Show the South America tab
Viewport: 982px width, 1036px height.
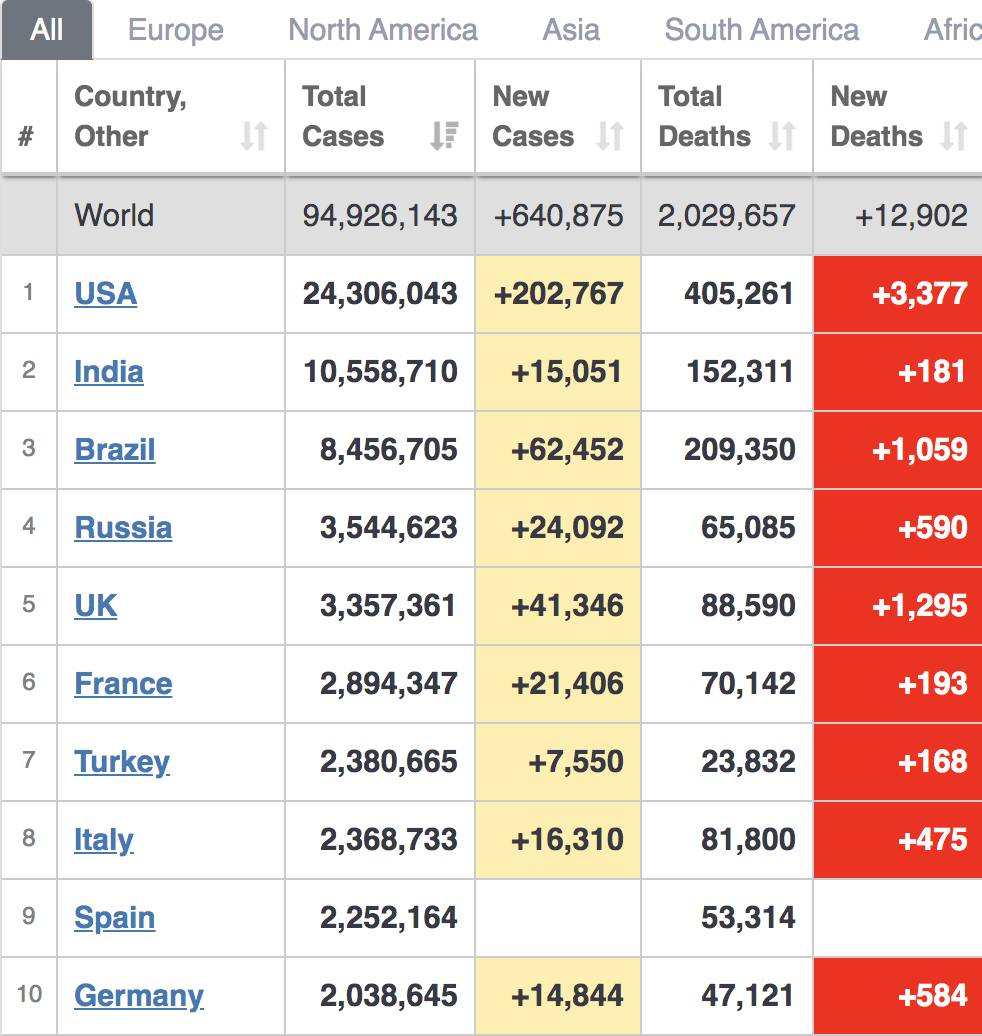pos(761,30)
